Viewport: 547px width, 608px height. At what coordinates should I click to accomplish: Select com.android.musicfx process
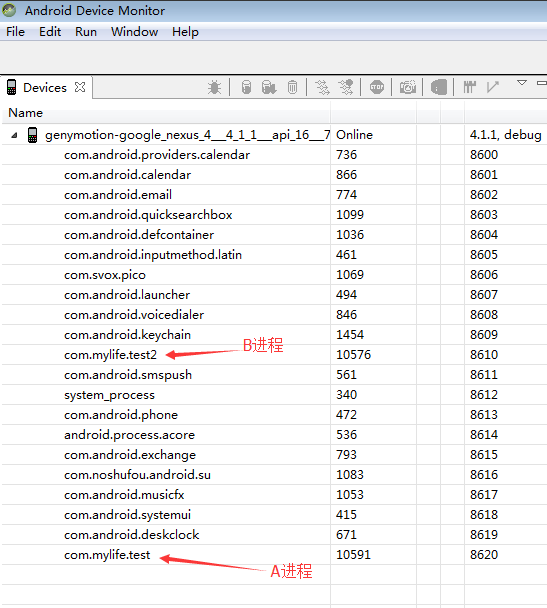pyautogui.click(x=273, y=495)
